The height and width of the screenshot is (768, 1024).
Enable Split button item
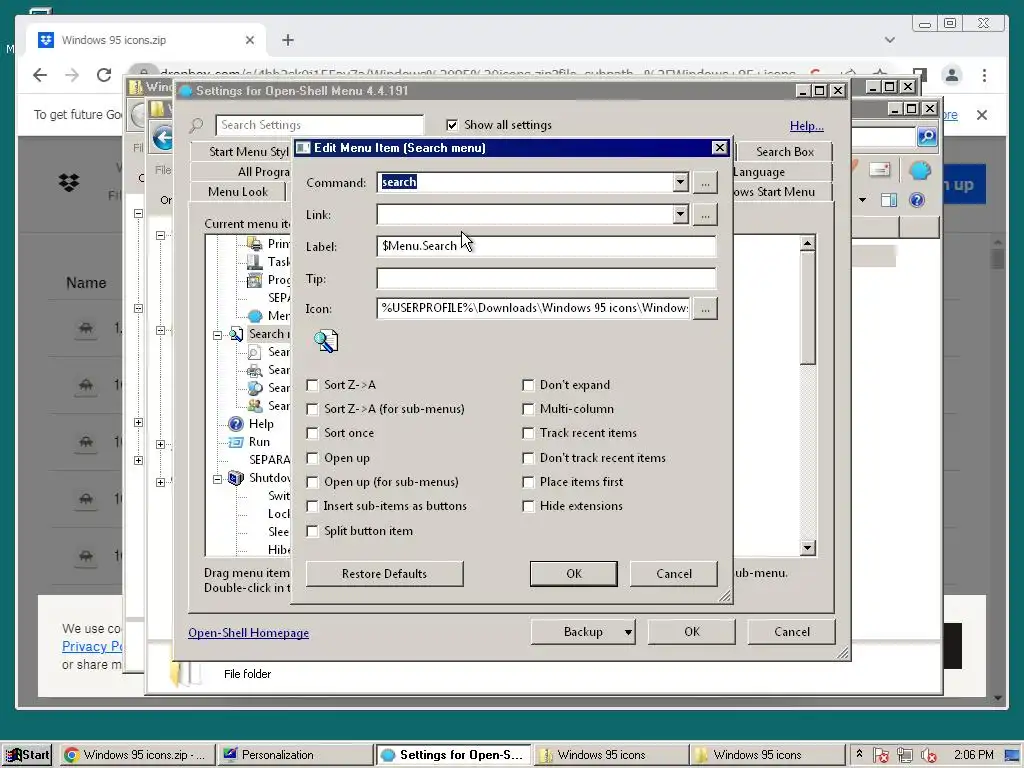click(312, 532)
